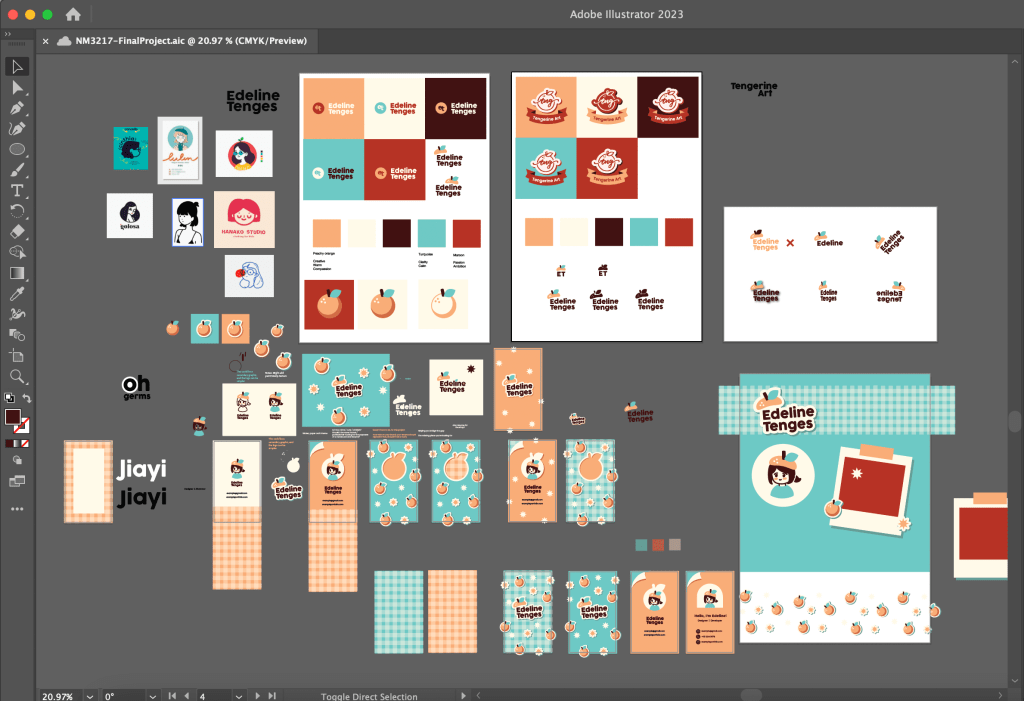Image resolution: width=1024 pixels, height=701 pixels.
Task: Activate the Type tool
Action: pyautogui.click(x=17, y=190)
